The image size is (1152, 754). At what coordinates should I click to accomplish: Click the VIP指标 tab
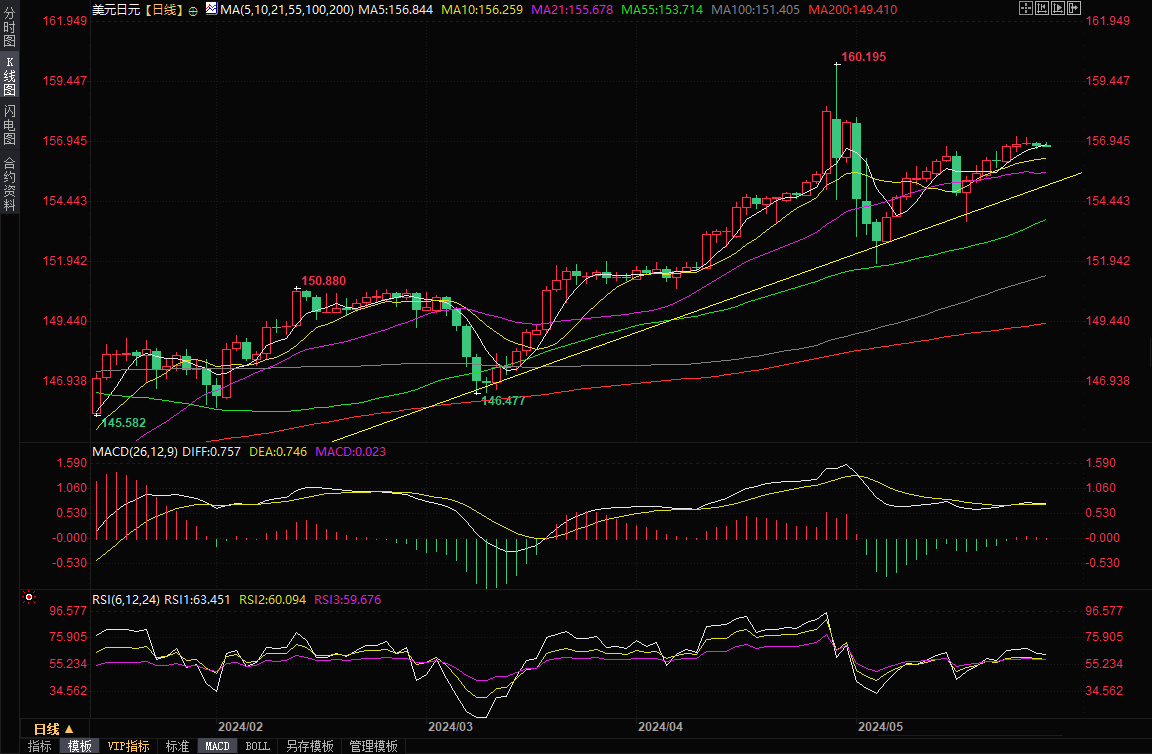point(128,746)
